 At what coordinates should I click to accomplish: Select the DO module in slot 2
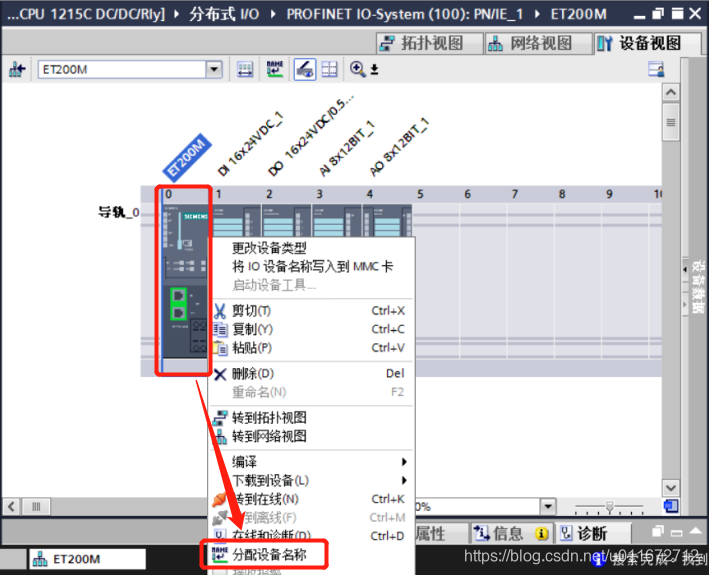point(286,221)
